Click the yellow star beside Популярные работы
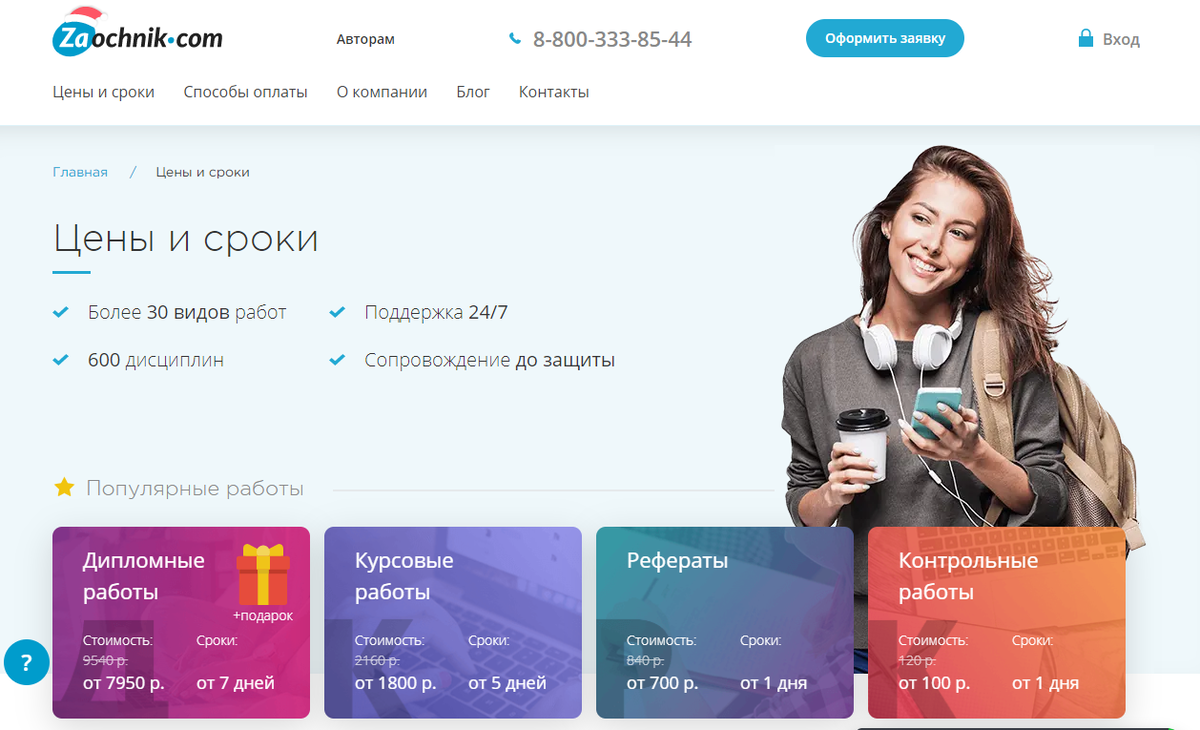 click(64, 488)
